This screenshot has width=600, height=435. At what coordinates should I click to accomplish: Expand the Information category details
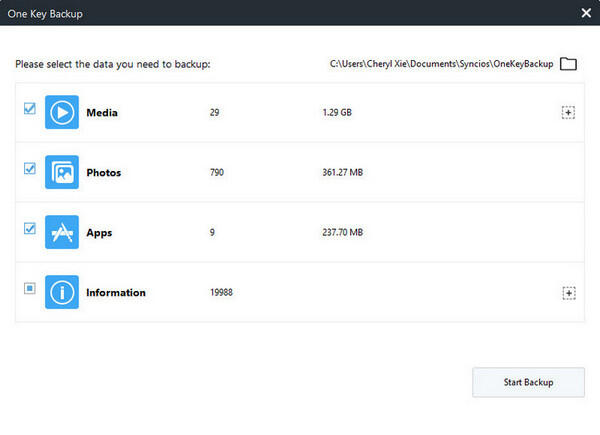[x=568, y=293]
